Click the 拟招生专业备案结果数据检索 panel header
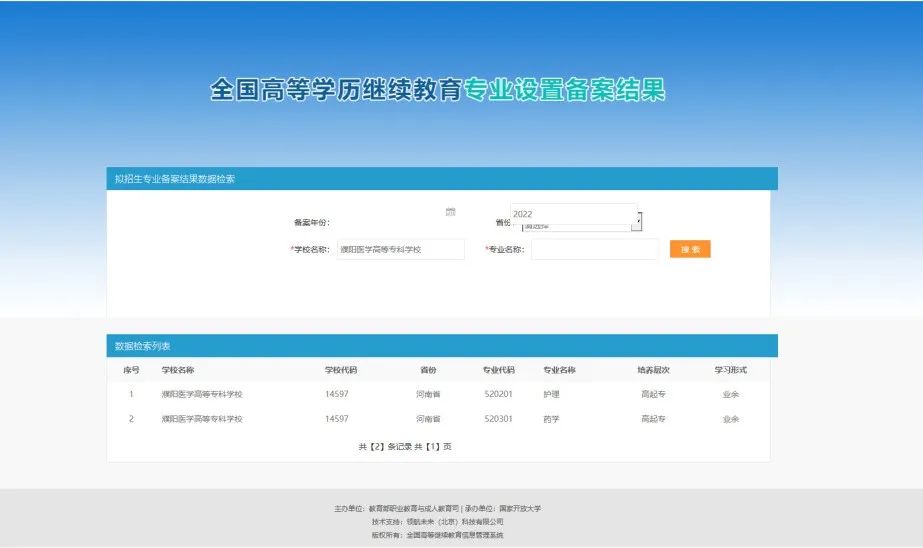The image size is (923, 548). click(442, 179)
